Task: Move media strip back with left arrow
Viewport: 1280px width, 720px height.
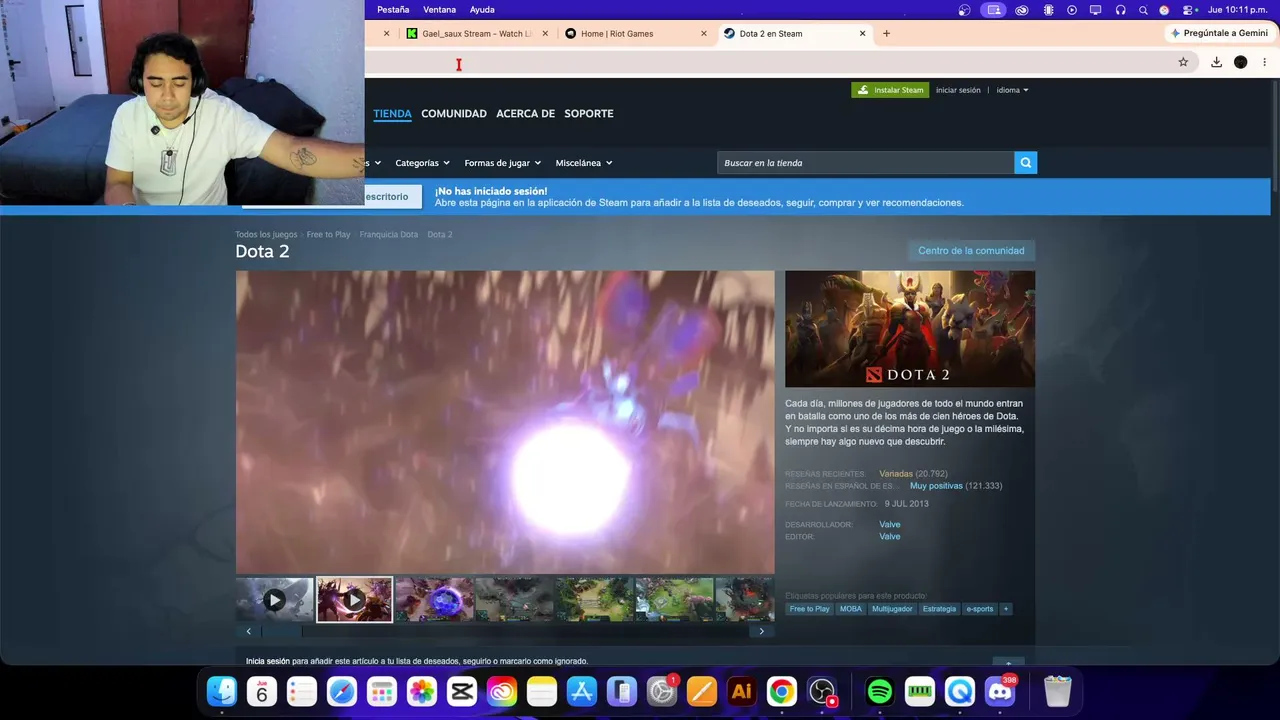Action: [249, 631]
